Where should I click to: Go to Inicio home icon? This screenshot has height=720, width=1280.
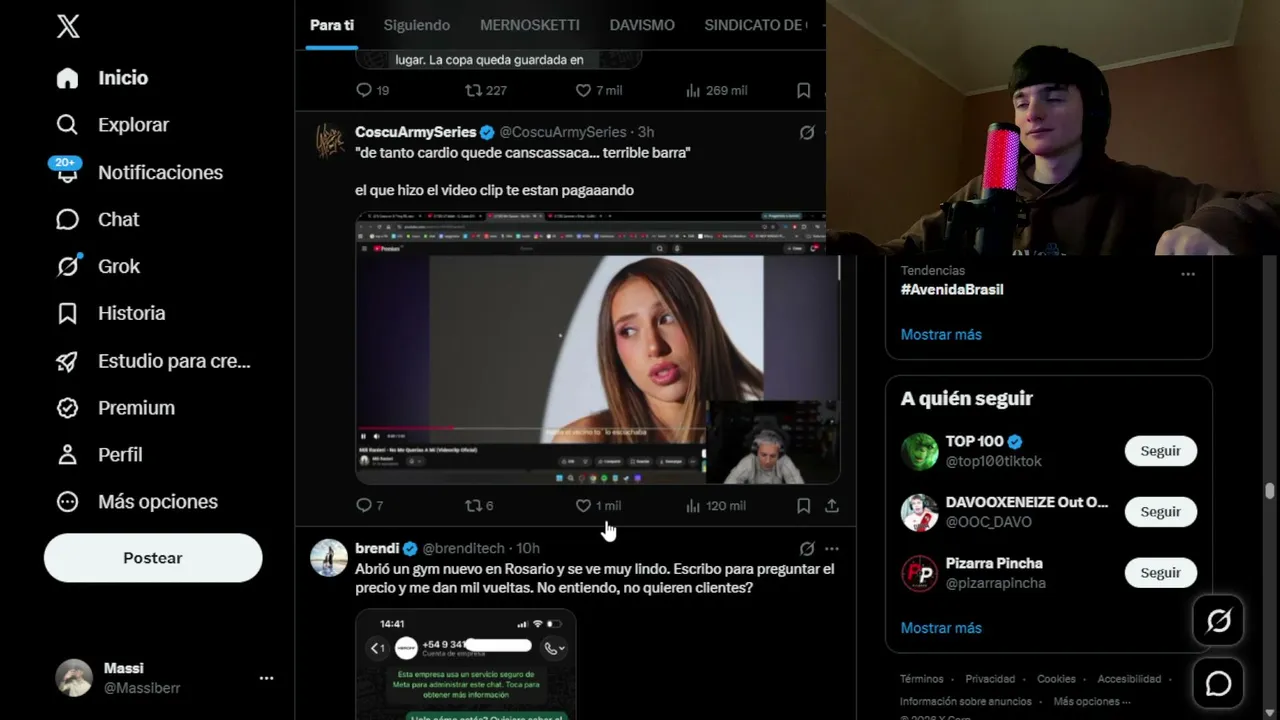pos(67,78)
